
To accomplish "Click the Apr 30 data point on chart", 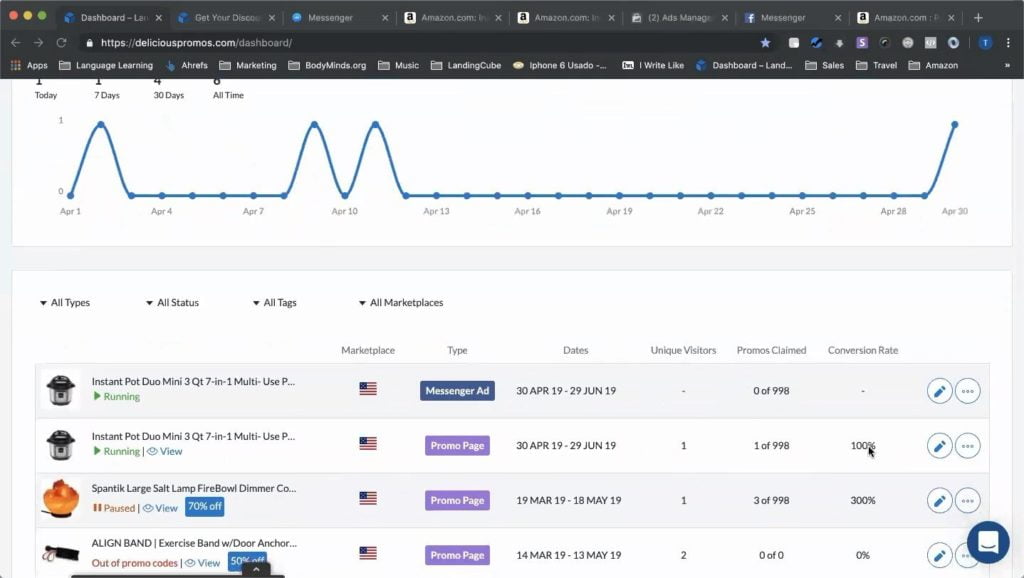I will point(955,124).
